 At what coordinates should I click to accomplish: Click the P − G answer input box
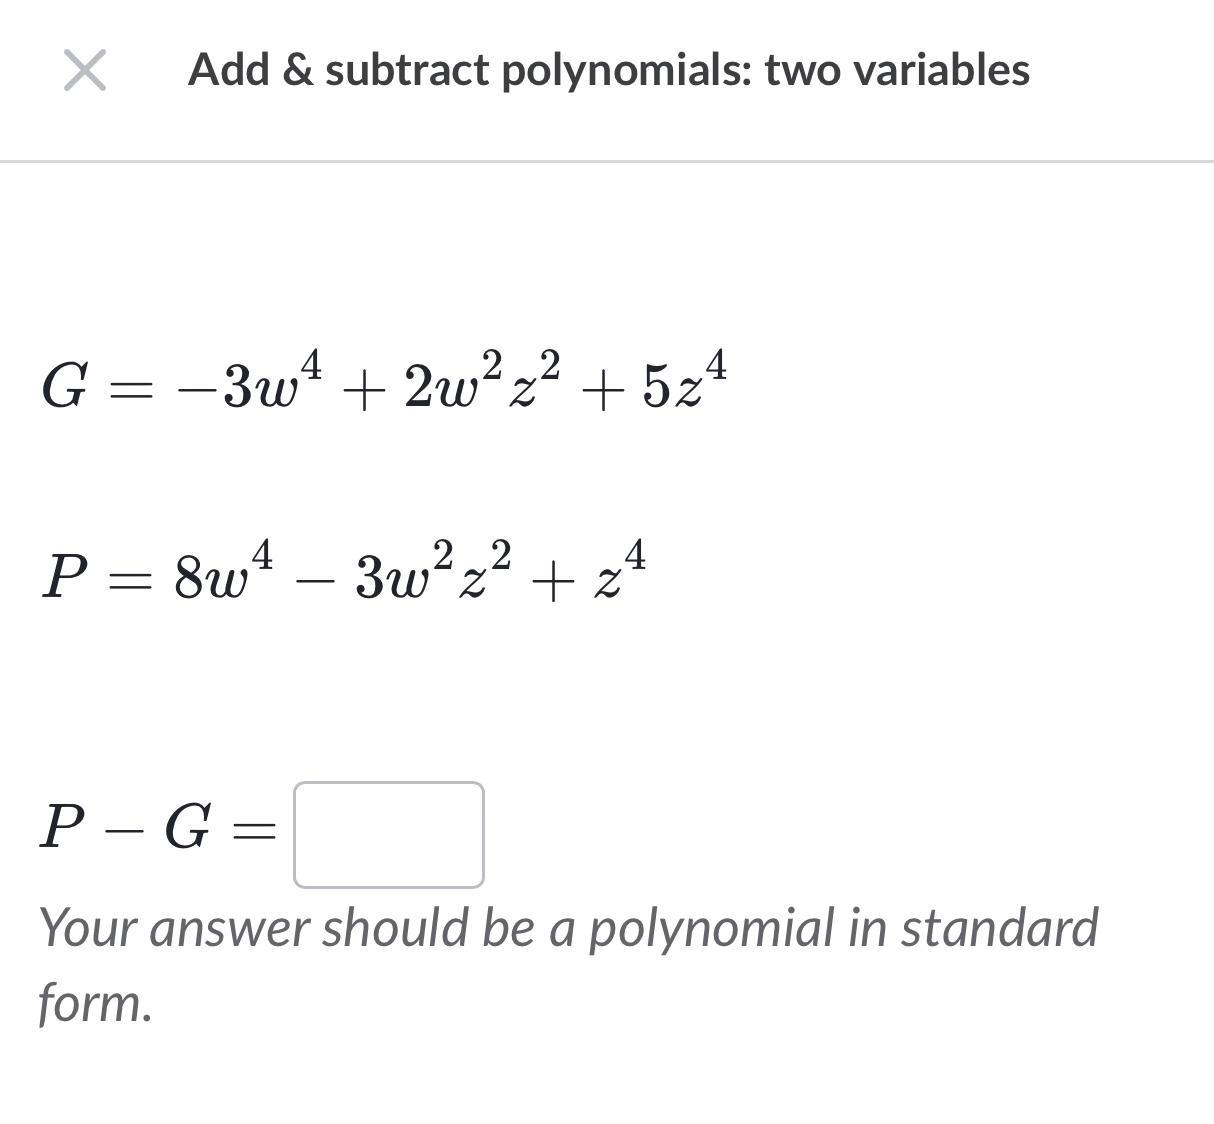(x=388, y=835)
